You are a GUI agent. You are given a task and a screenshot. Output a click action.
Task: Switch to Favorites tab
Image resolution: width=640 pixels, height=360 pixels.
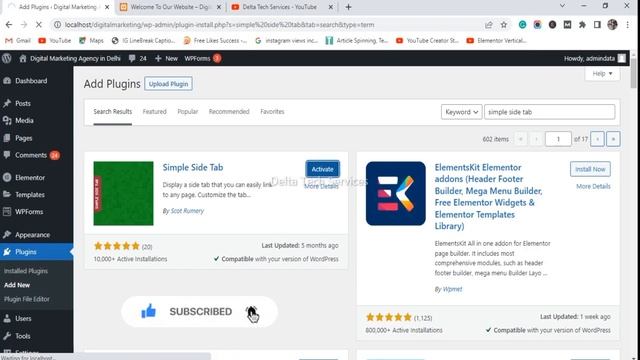tap(272, 111)
